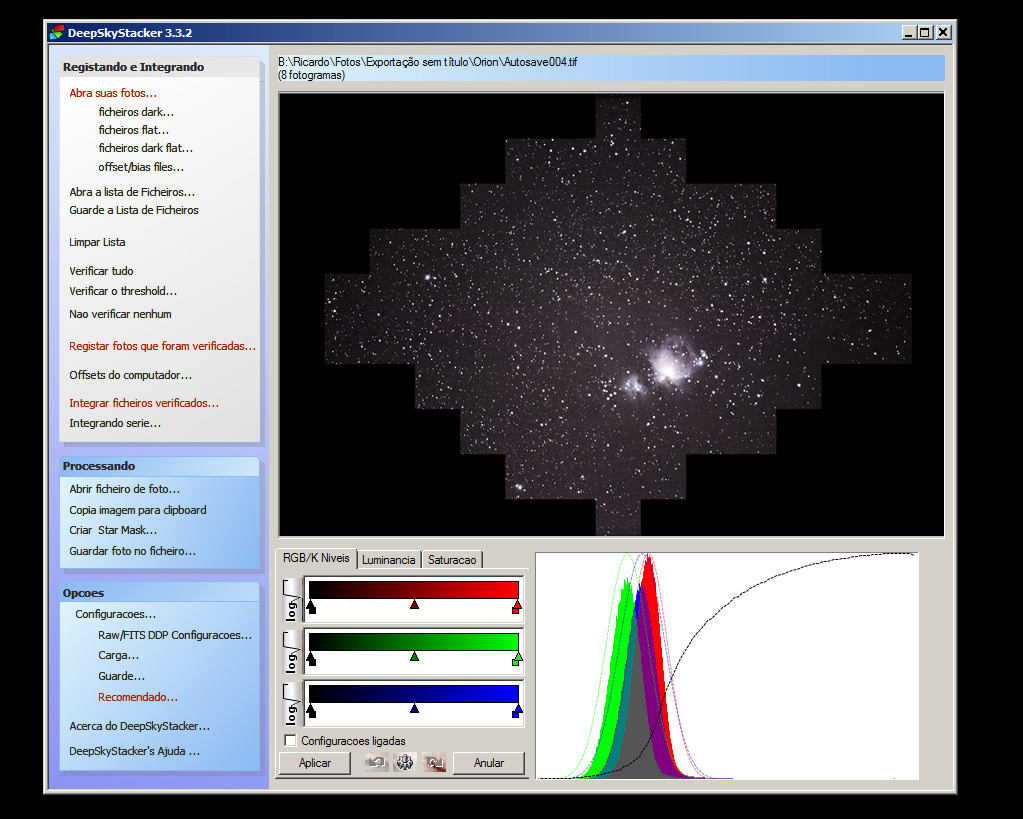Click Copia imagem para clipboard
This screenshot has height=819, width=1023.
[x=138, y=510]
